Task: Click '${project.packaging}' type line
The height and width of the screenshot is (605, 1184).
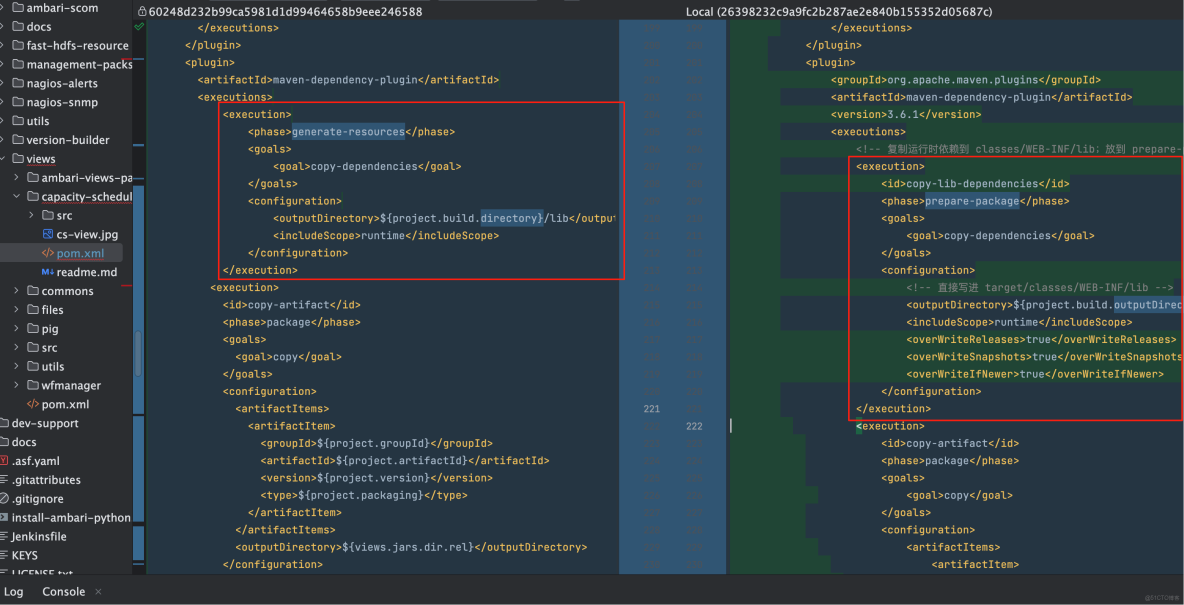Action: tap(364, 495)
